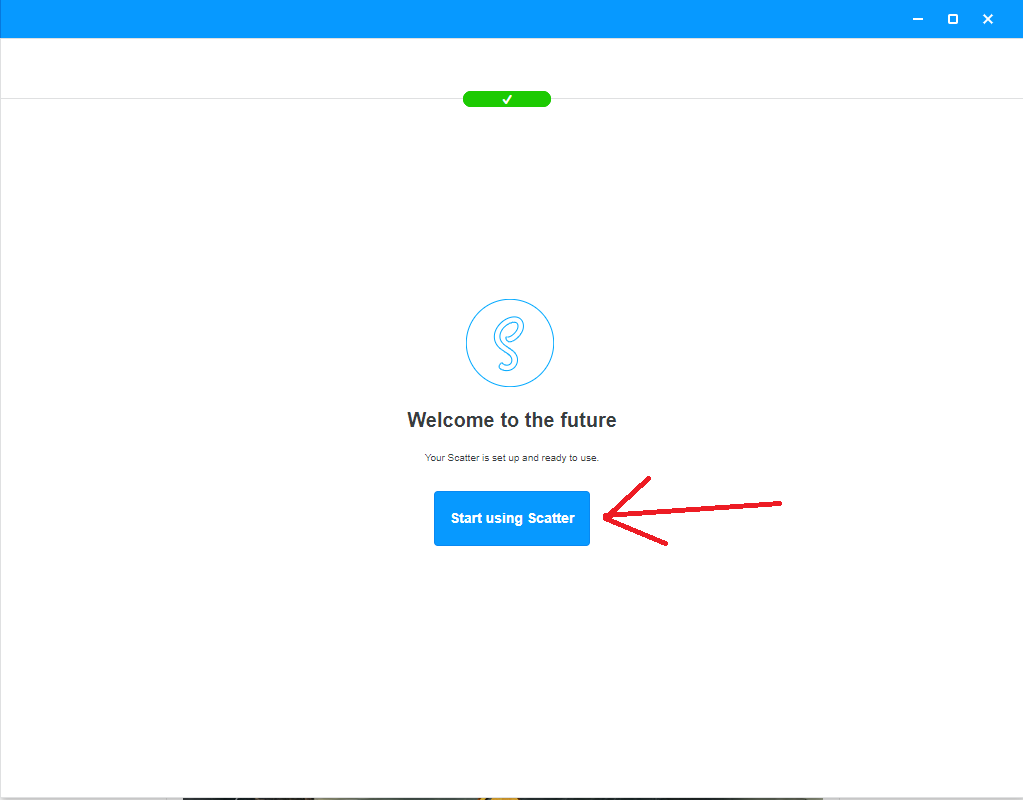Click the Scatter S logo icon
The height and width of the screenshot is (800, 1023).
[509, 343]
